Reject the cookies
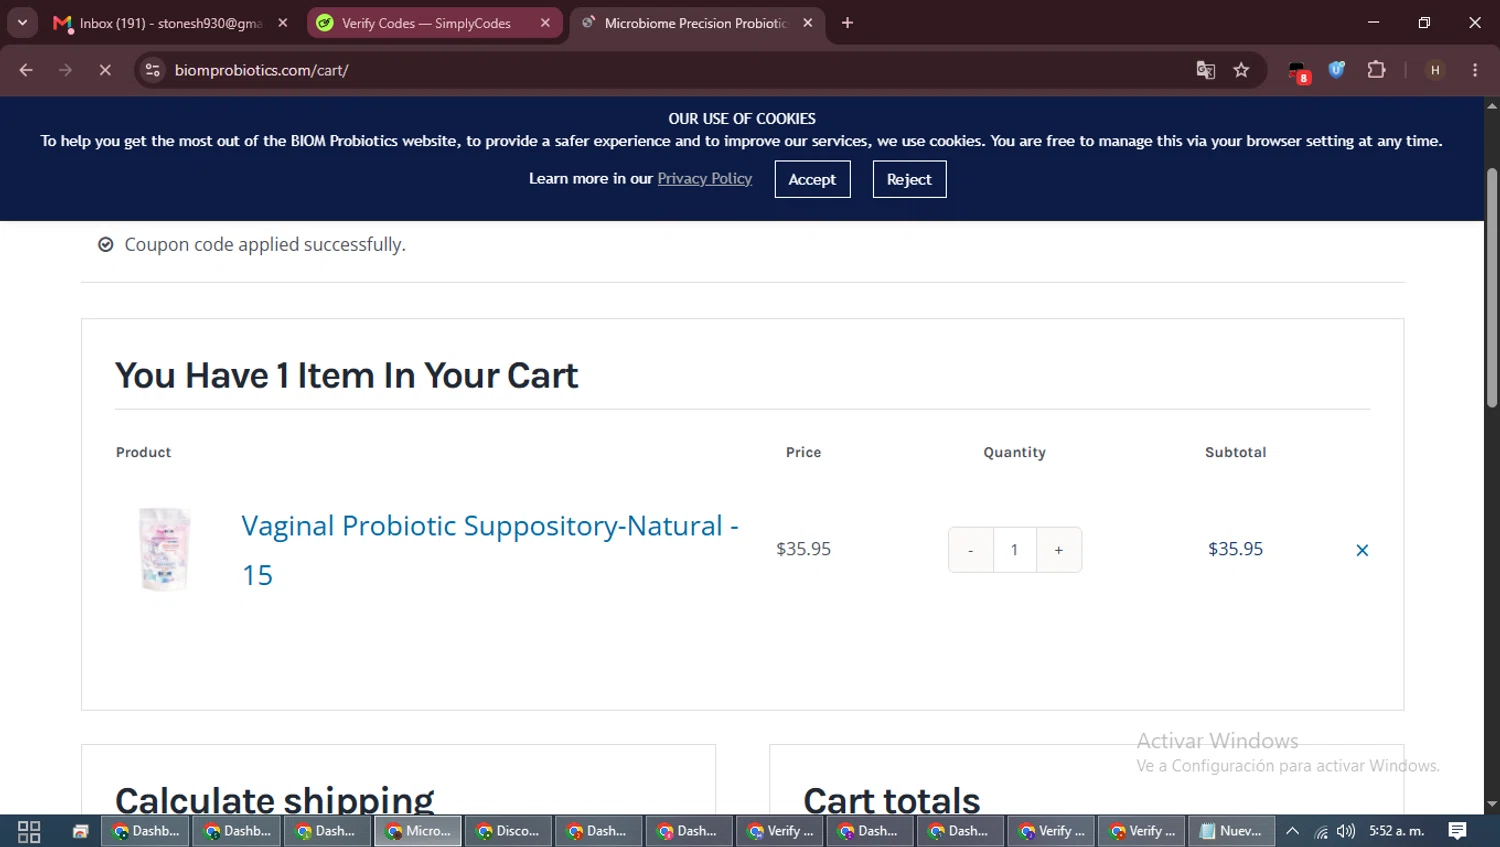The image size is (1500, 847). click(909, 179)
